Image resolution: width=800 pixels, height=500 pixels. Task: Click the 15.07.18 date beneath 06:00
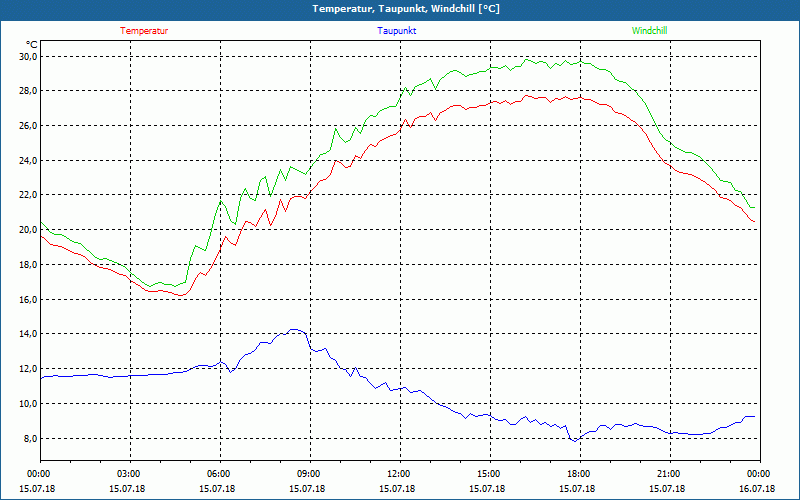click(217, 488)
